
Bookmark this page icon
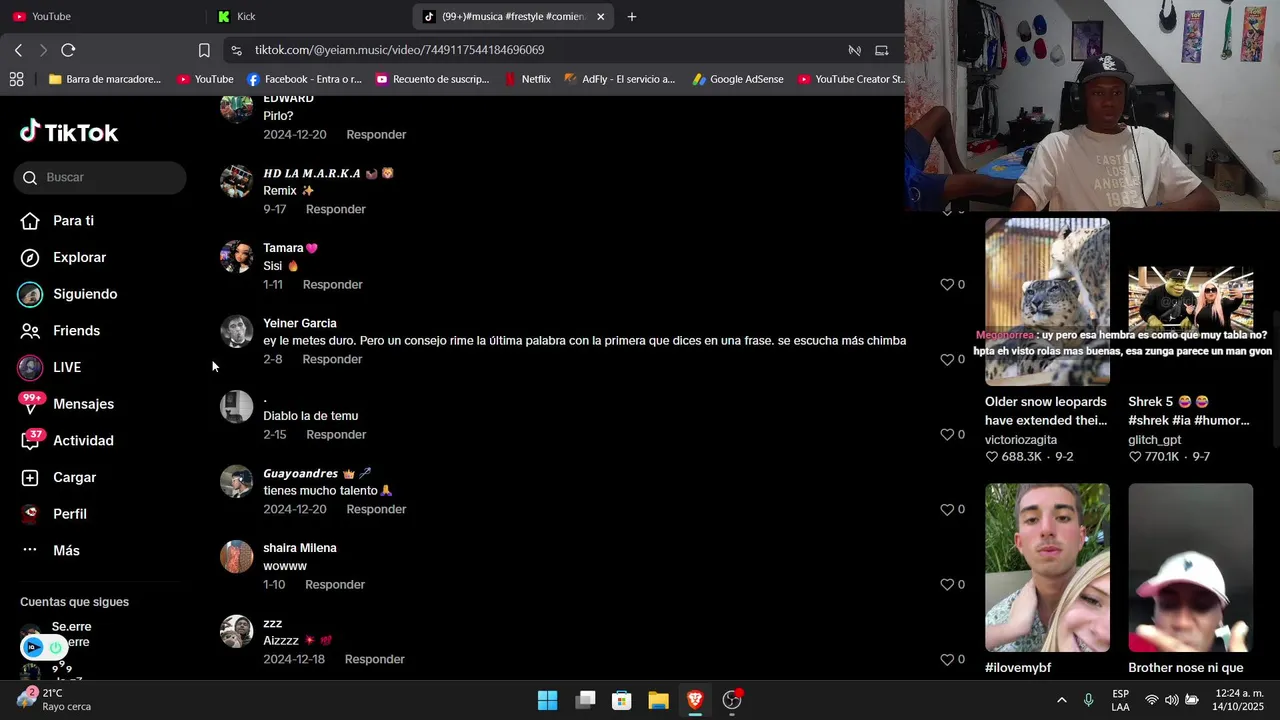204,50
